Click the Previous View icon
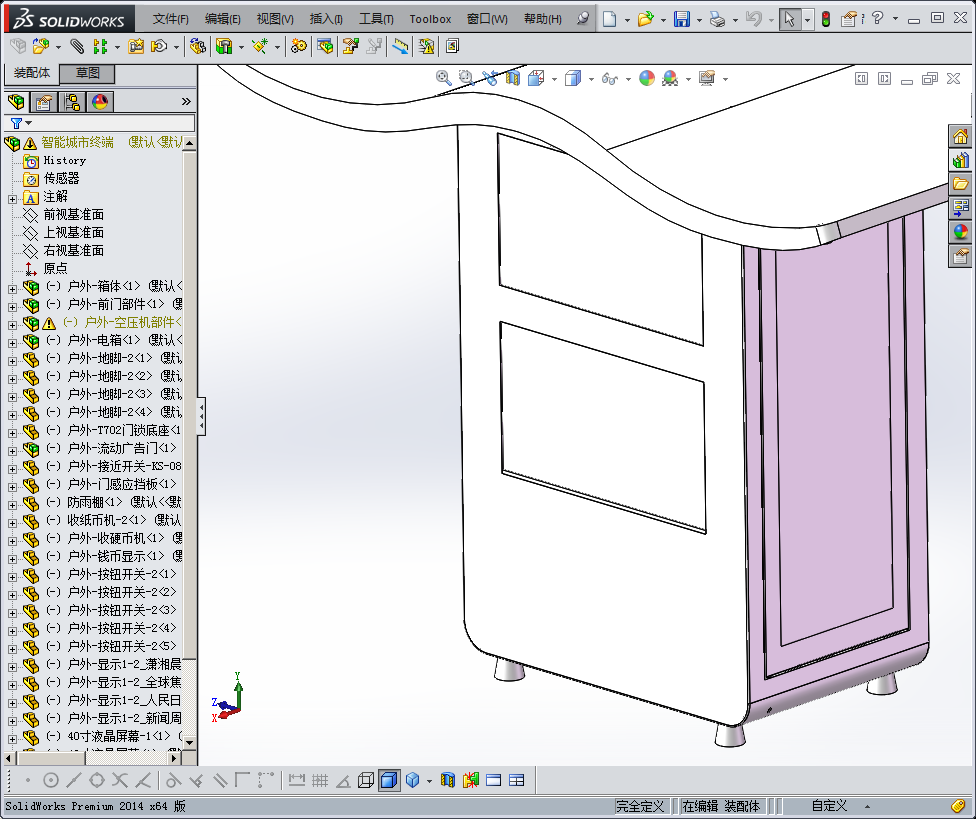Viewport: 976px width, 819px height. [x=490, y=78]
